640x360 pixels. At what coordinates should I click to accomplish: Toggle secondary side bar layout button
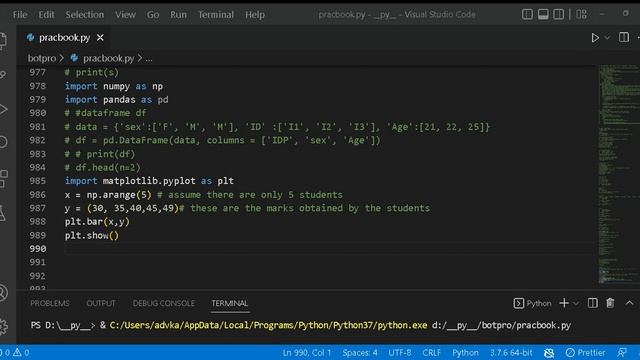click(x=558, y=14)
